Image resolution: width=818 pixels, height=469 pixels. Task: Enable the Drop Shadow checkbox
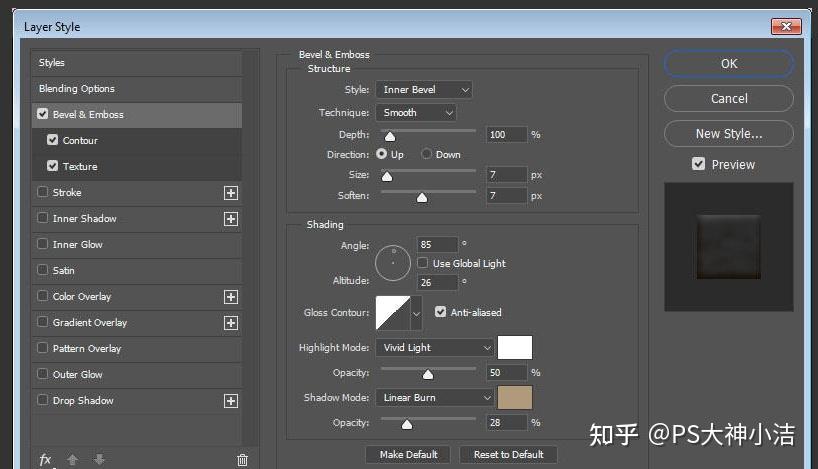(x=42, y=400)
